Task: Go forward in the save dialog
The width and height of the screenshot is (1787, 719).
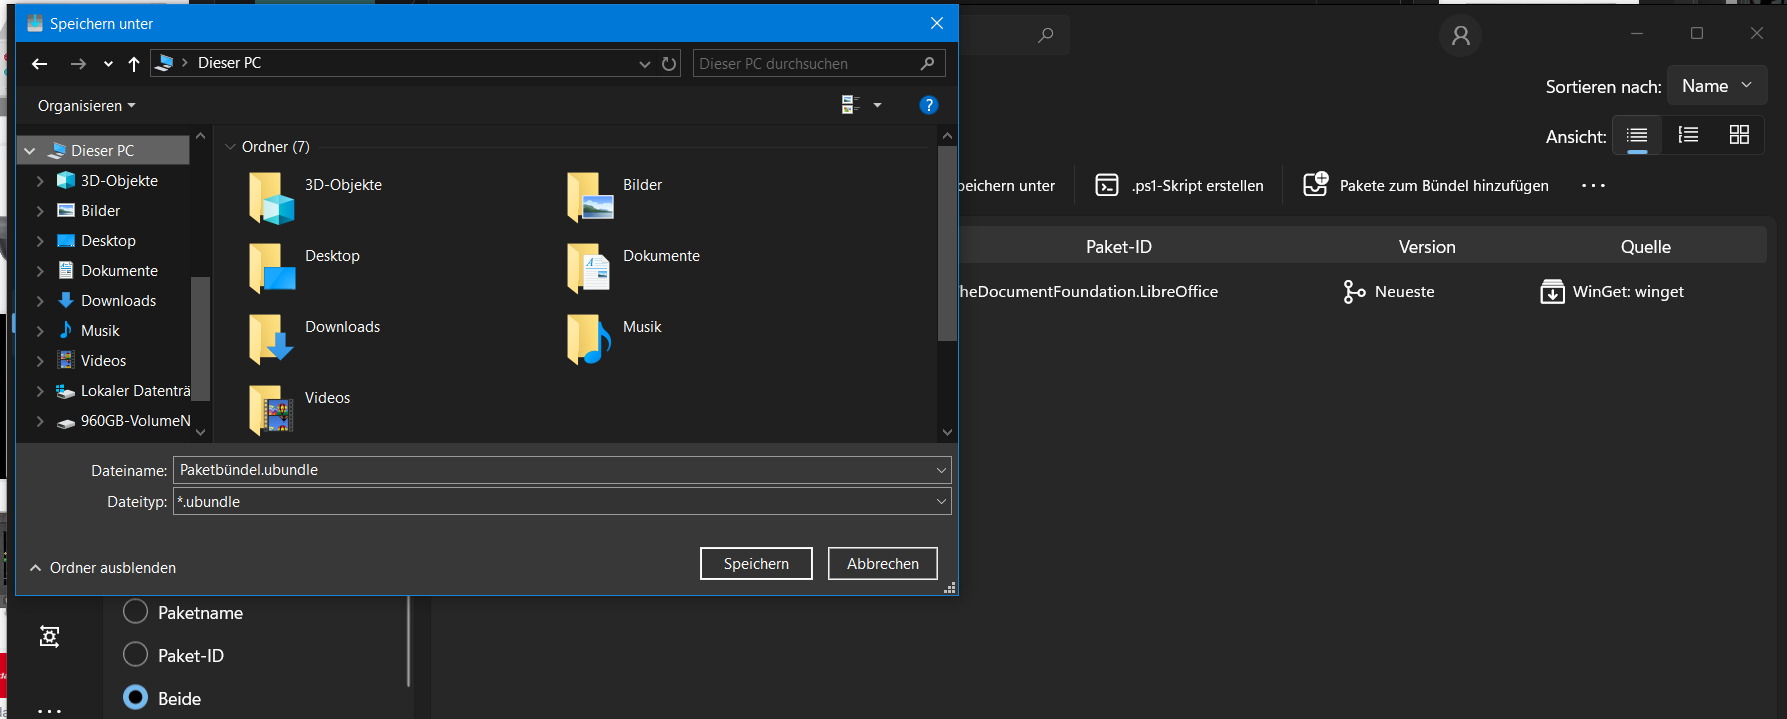Action: pos(78,64)
